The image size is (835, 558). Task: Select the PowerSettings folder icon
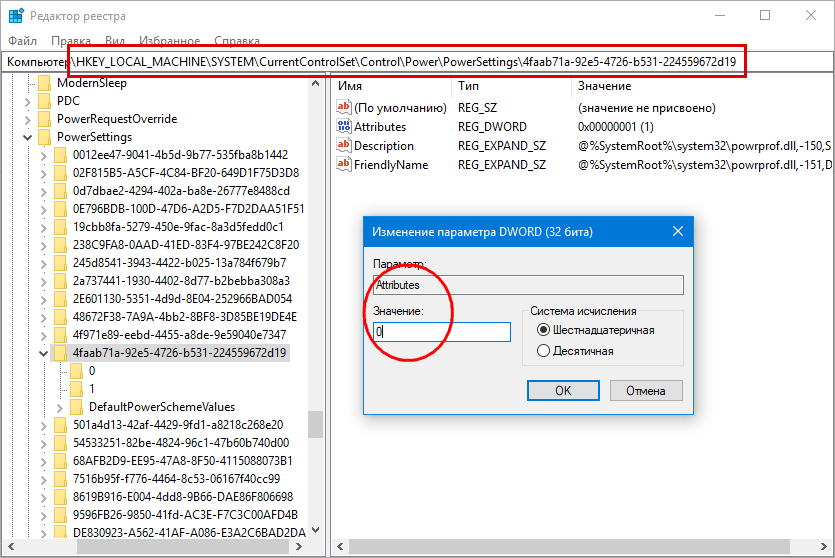tap(45, 137)
